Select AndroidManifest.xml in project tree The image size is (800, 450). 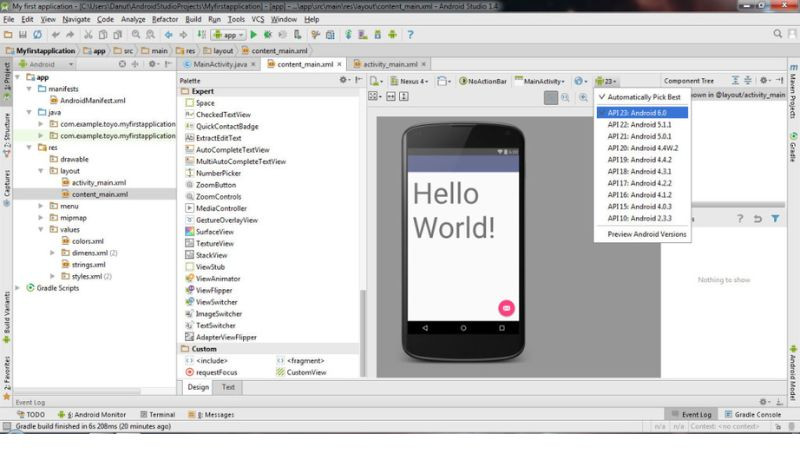click(87, 101)
